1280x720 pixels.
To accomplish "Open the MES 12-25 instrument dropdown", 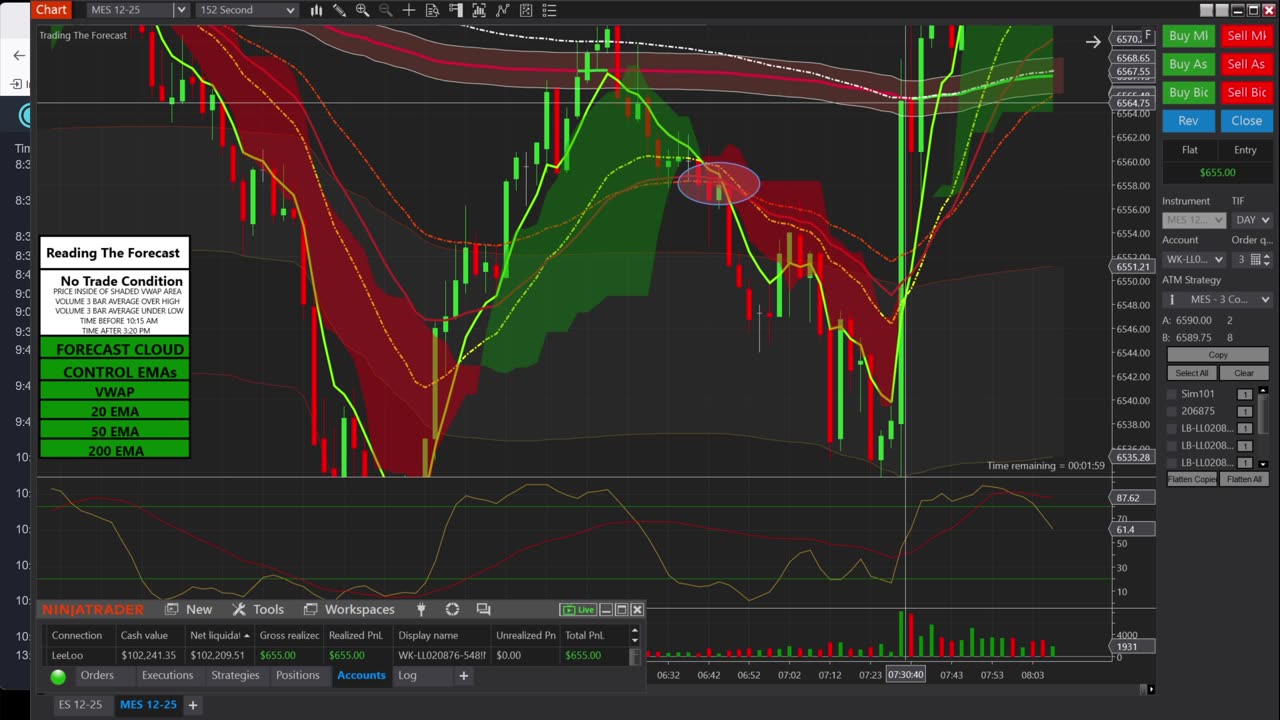I will click(x=138, y=10).
